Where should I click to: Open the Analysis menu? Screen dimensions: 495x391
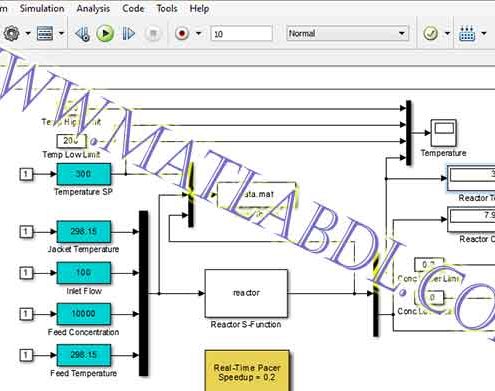click(x=93, y=8)
